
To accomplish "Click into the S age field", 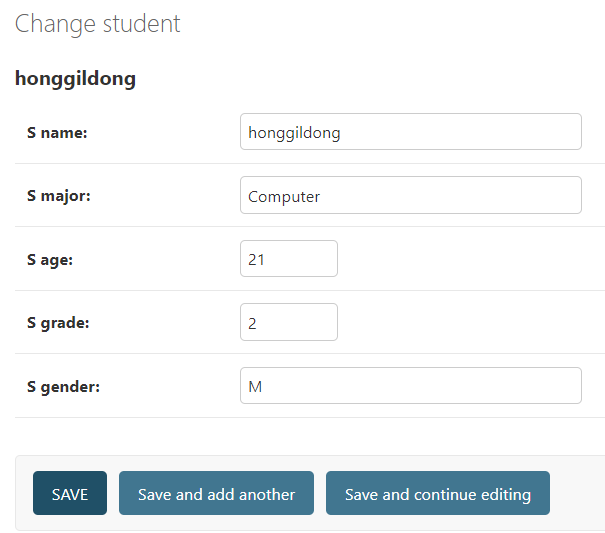I will (289, 259).
